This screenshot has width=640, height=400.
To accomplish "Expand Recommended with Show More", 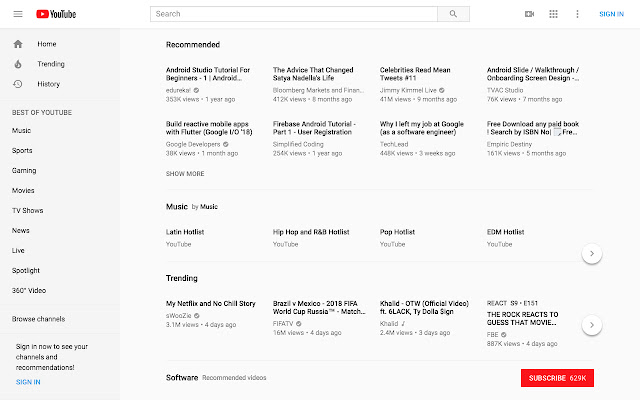I will coord(185,174).
